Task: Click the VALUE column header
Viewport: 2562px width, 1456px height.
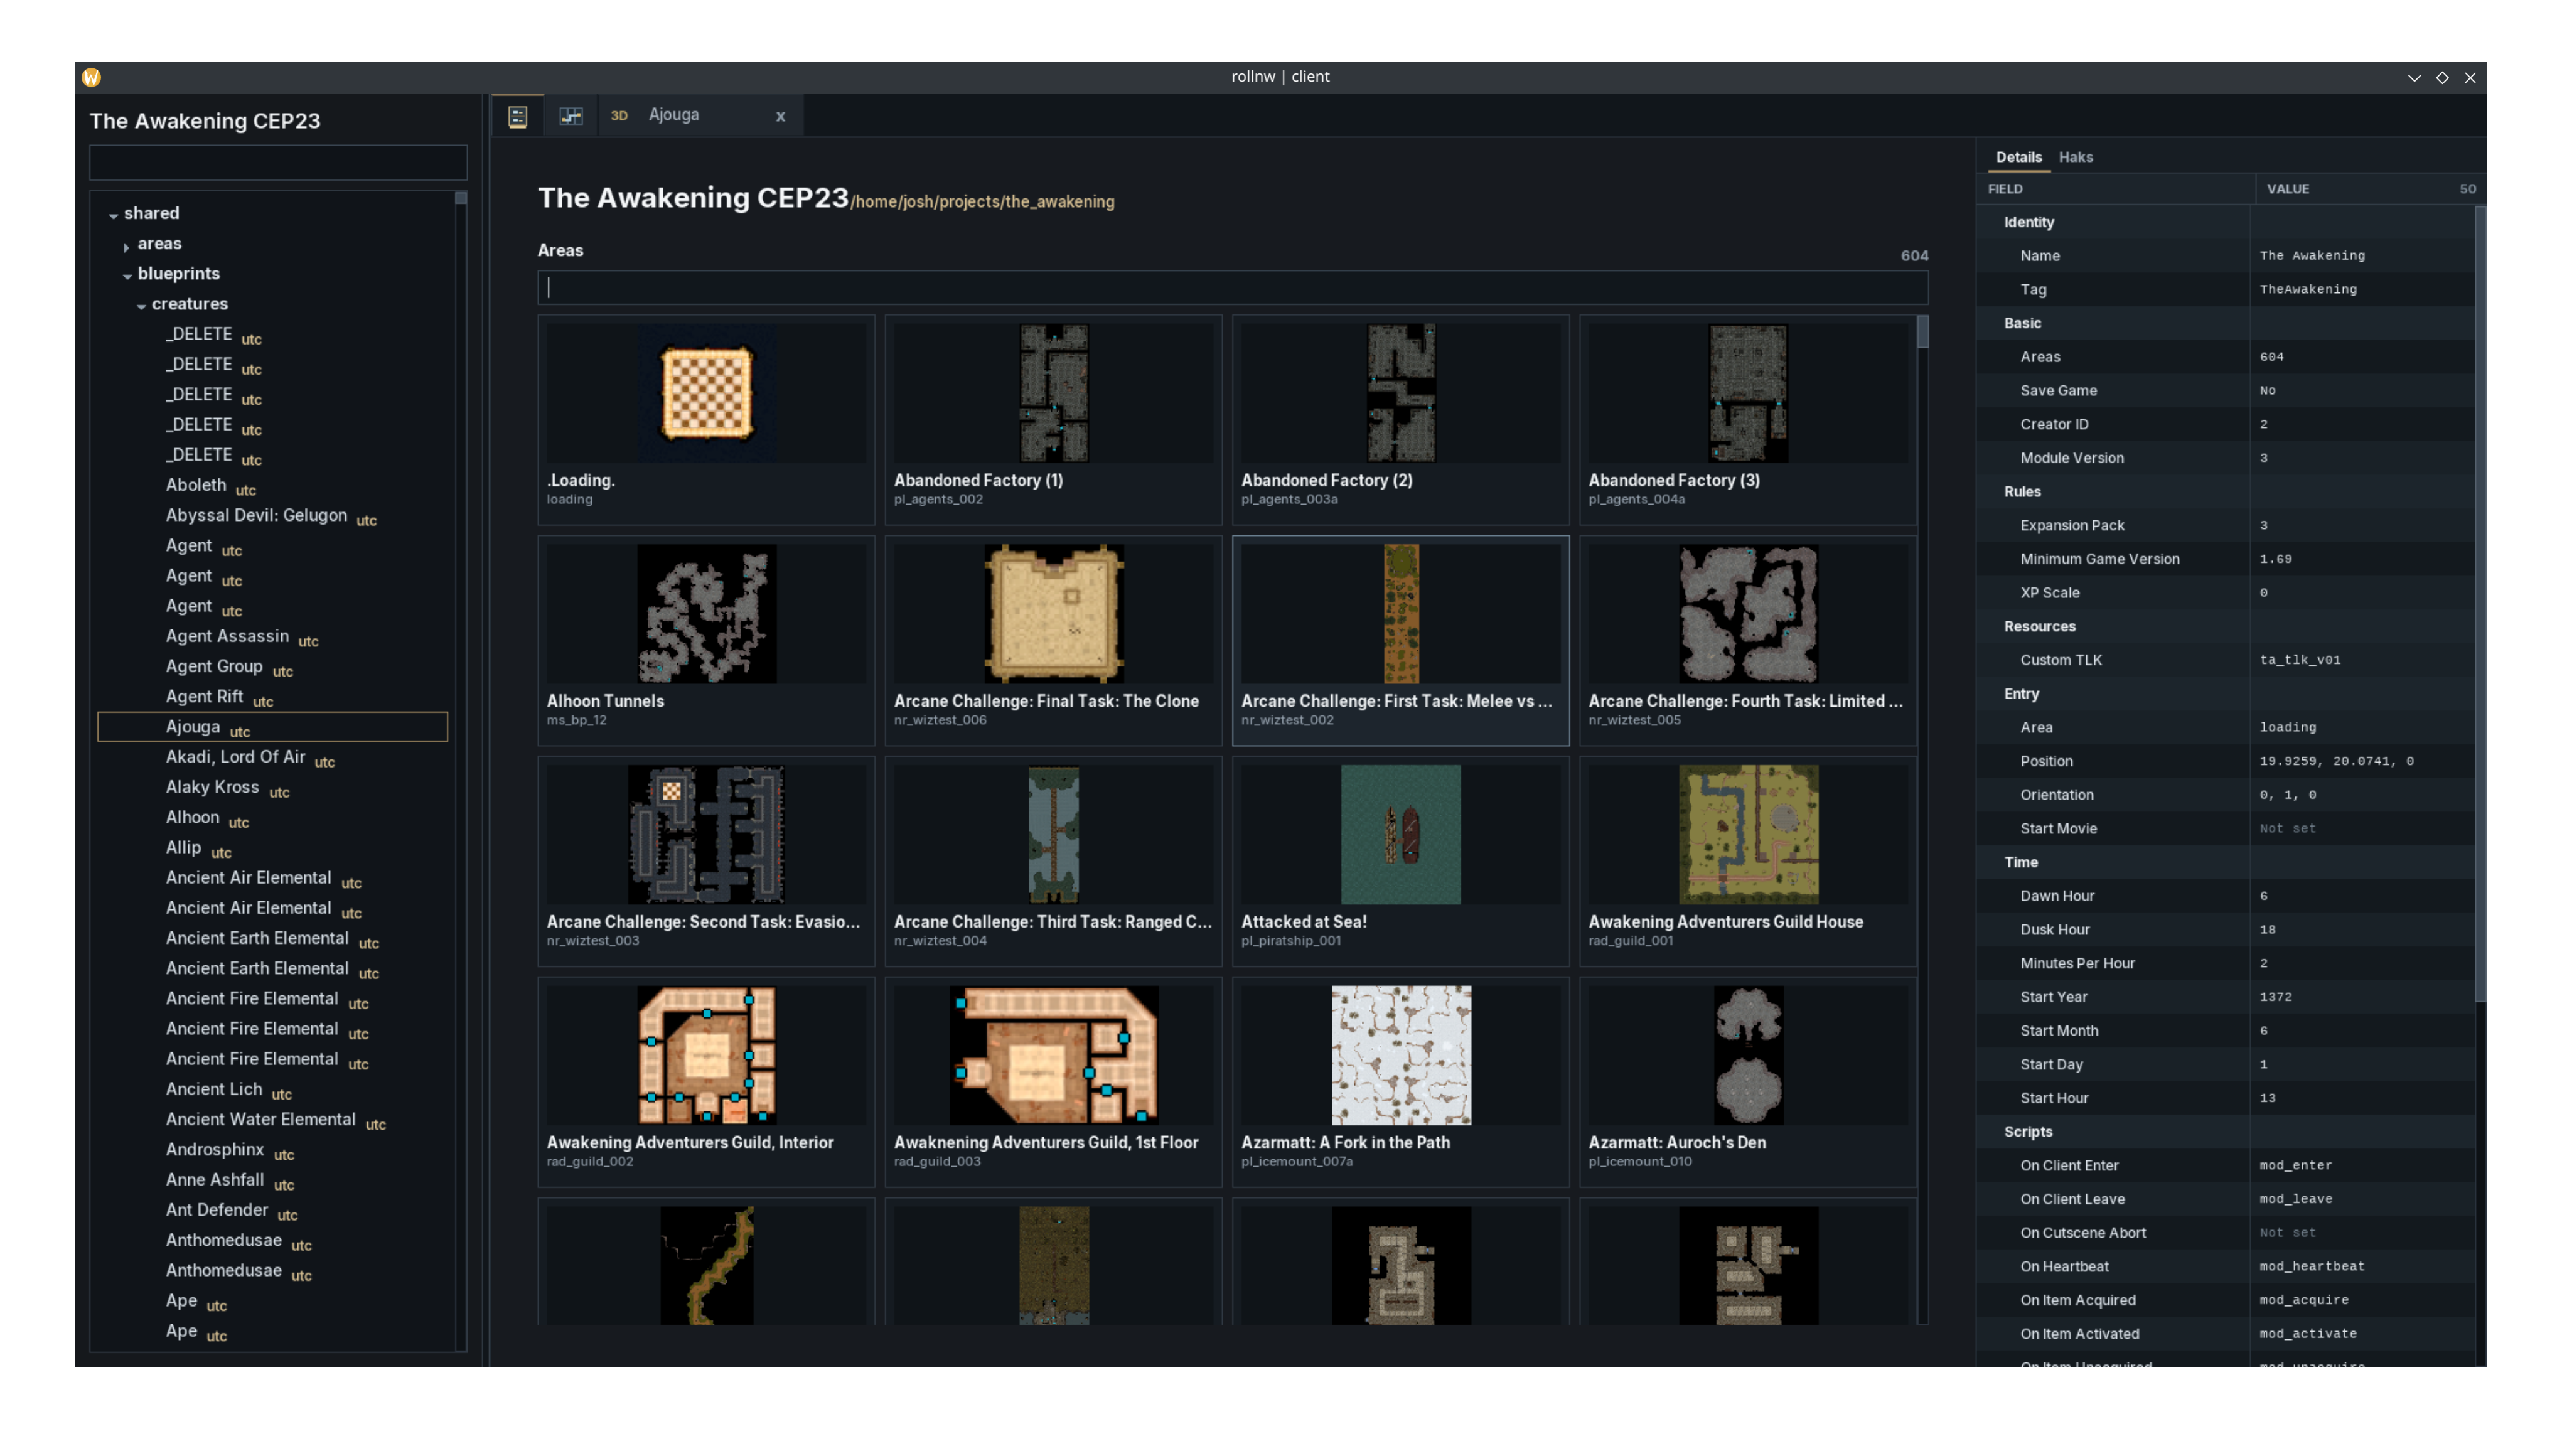Action: pyautogui.click(x=2288, y=189)
